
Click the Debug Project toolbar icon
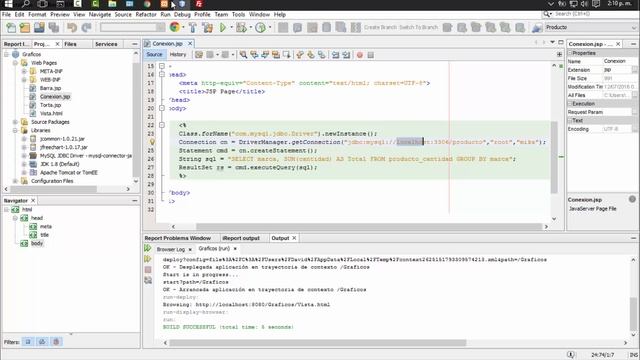point(241,27)
